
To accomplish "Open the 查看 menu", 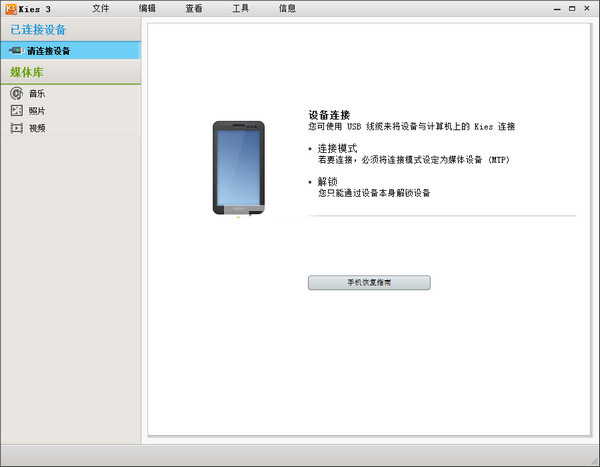I will point(194,8).
